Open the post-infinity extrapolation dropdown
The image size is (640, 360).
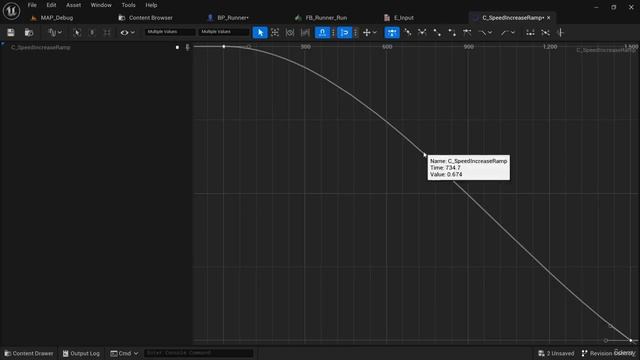(x=508, y=33)
